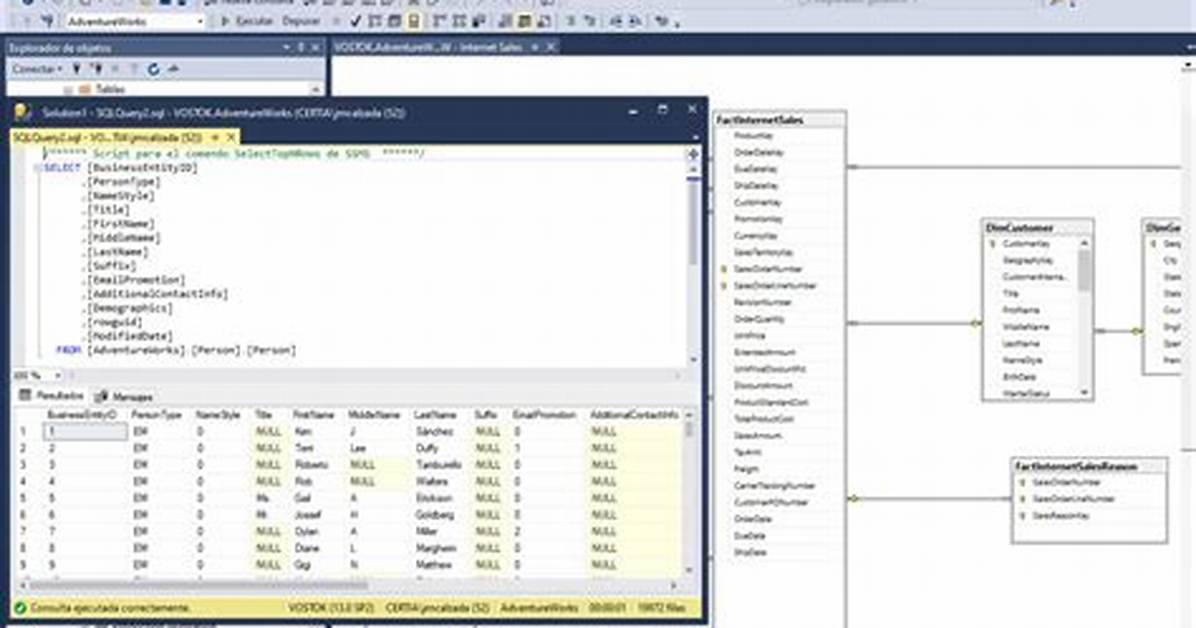1196x628 pixels.
Task: Switch to the VOSTOK Internet Sales diagram tab
Action: click(x=429, y=47)
